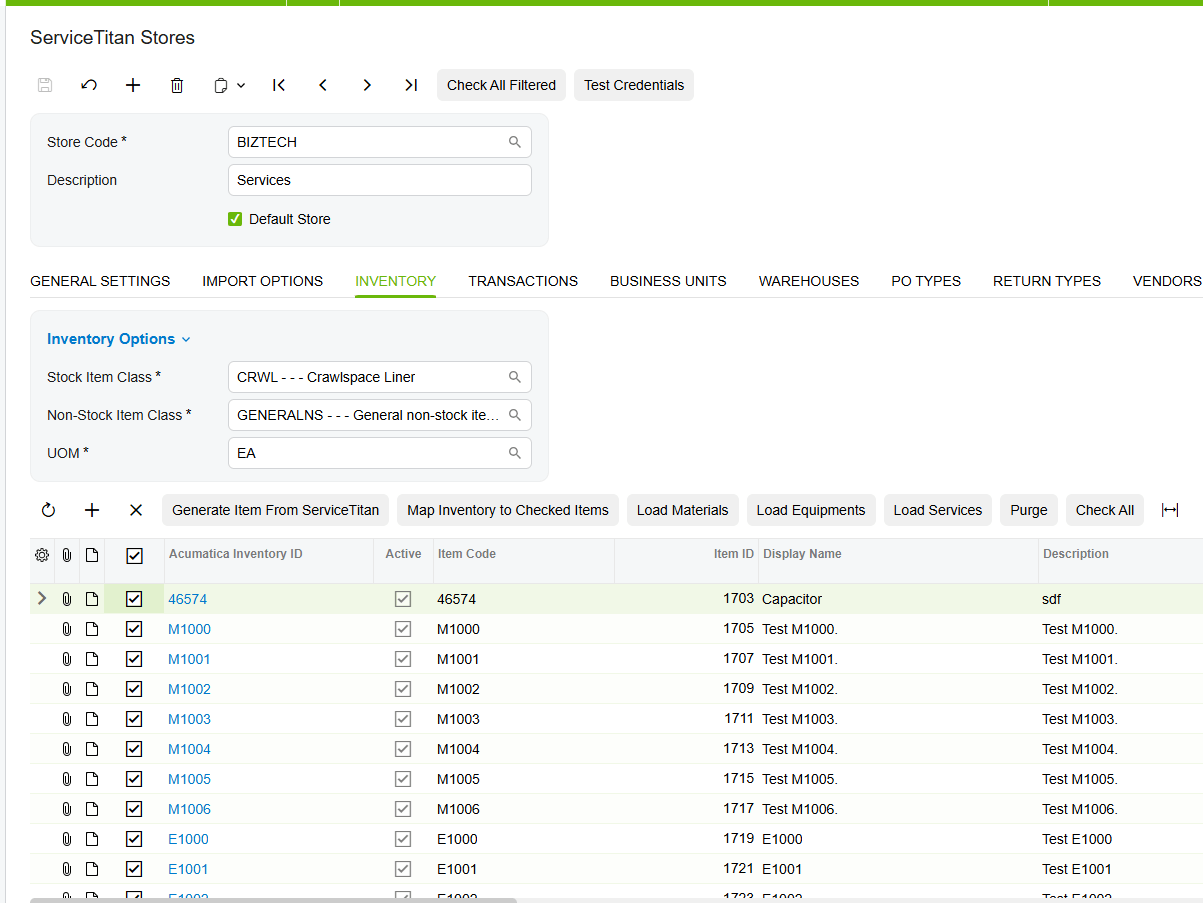
Task: Add a new store record with plus icon
Action: click(133, 85)
